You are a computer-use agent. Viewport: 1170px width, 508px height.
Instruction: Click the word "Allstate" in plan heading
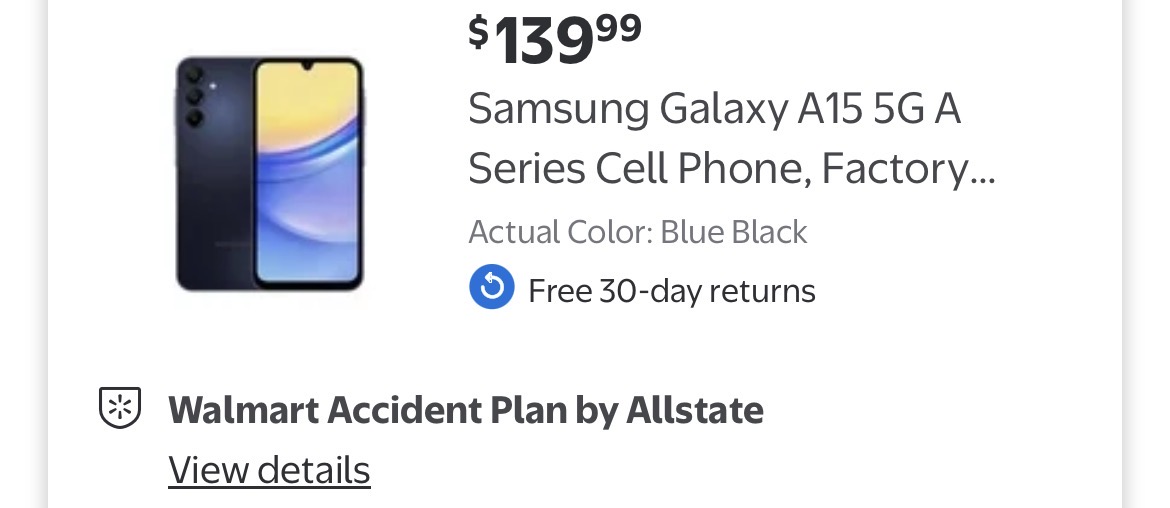[x=694, y=410]
